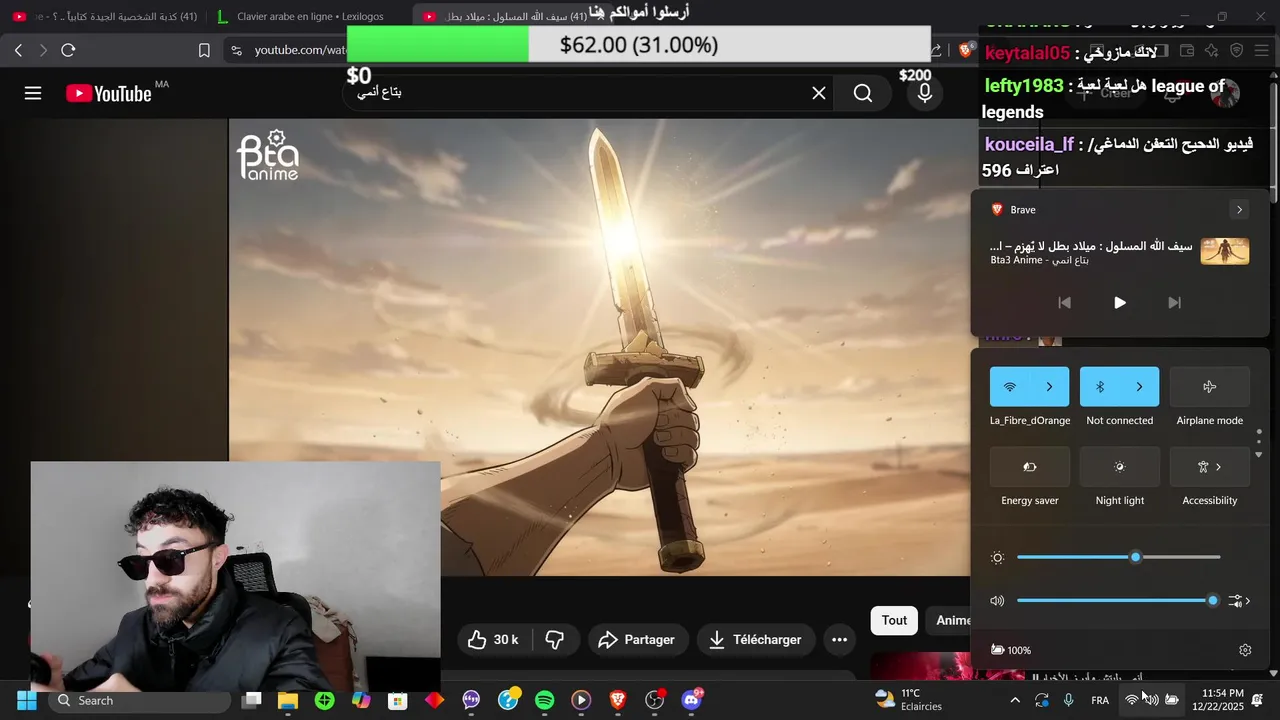Click the battery 100% indicator
Viewport: 1280px width, 720px height.
click(1010, 650)
